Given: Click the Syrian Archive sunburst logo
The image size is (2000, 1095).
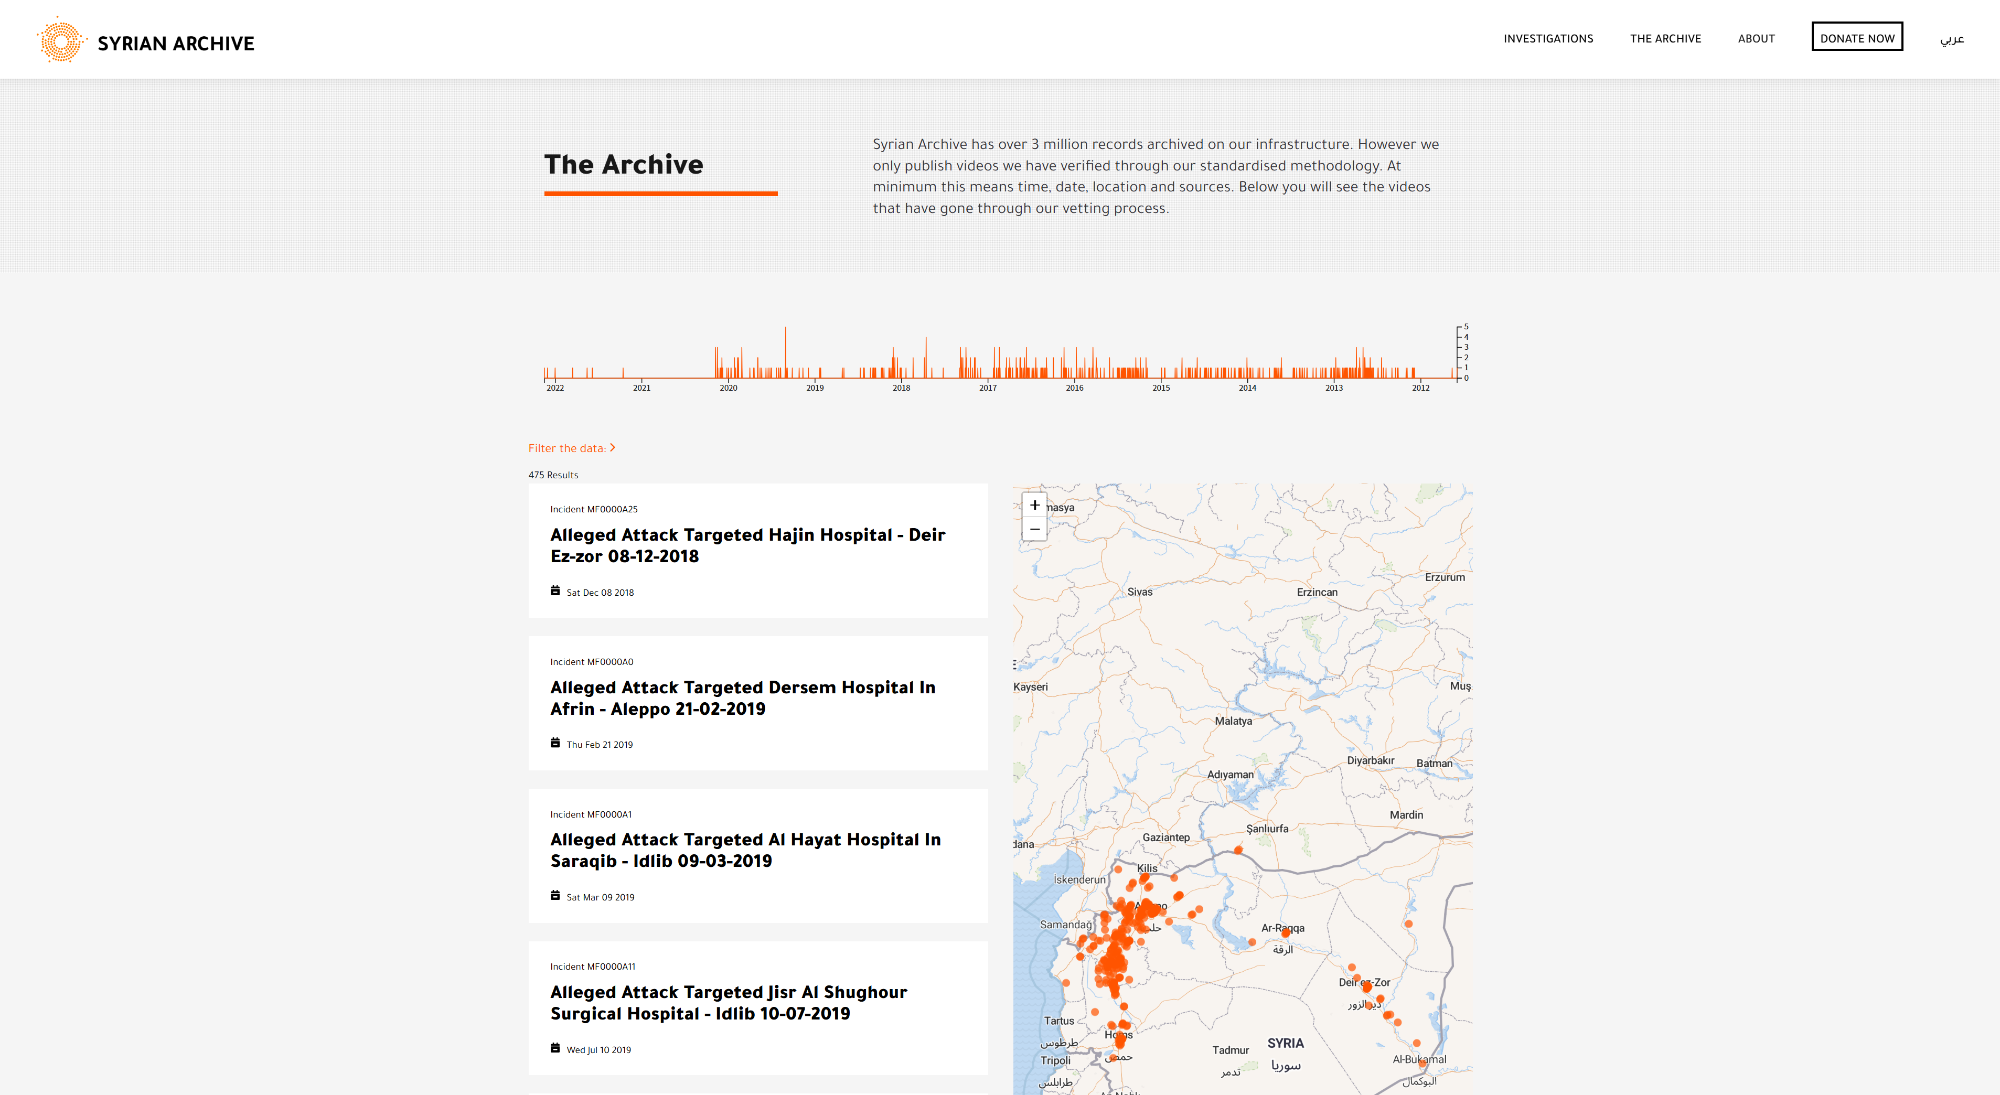Looking at the screenshot, I should click(x=61, y=42).
